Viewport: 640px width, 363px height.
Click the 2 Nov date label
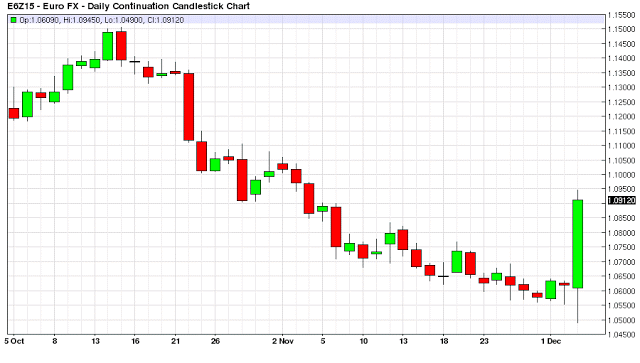[x=283, y=341]
